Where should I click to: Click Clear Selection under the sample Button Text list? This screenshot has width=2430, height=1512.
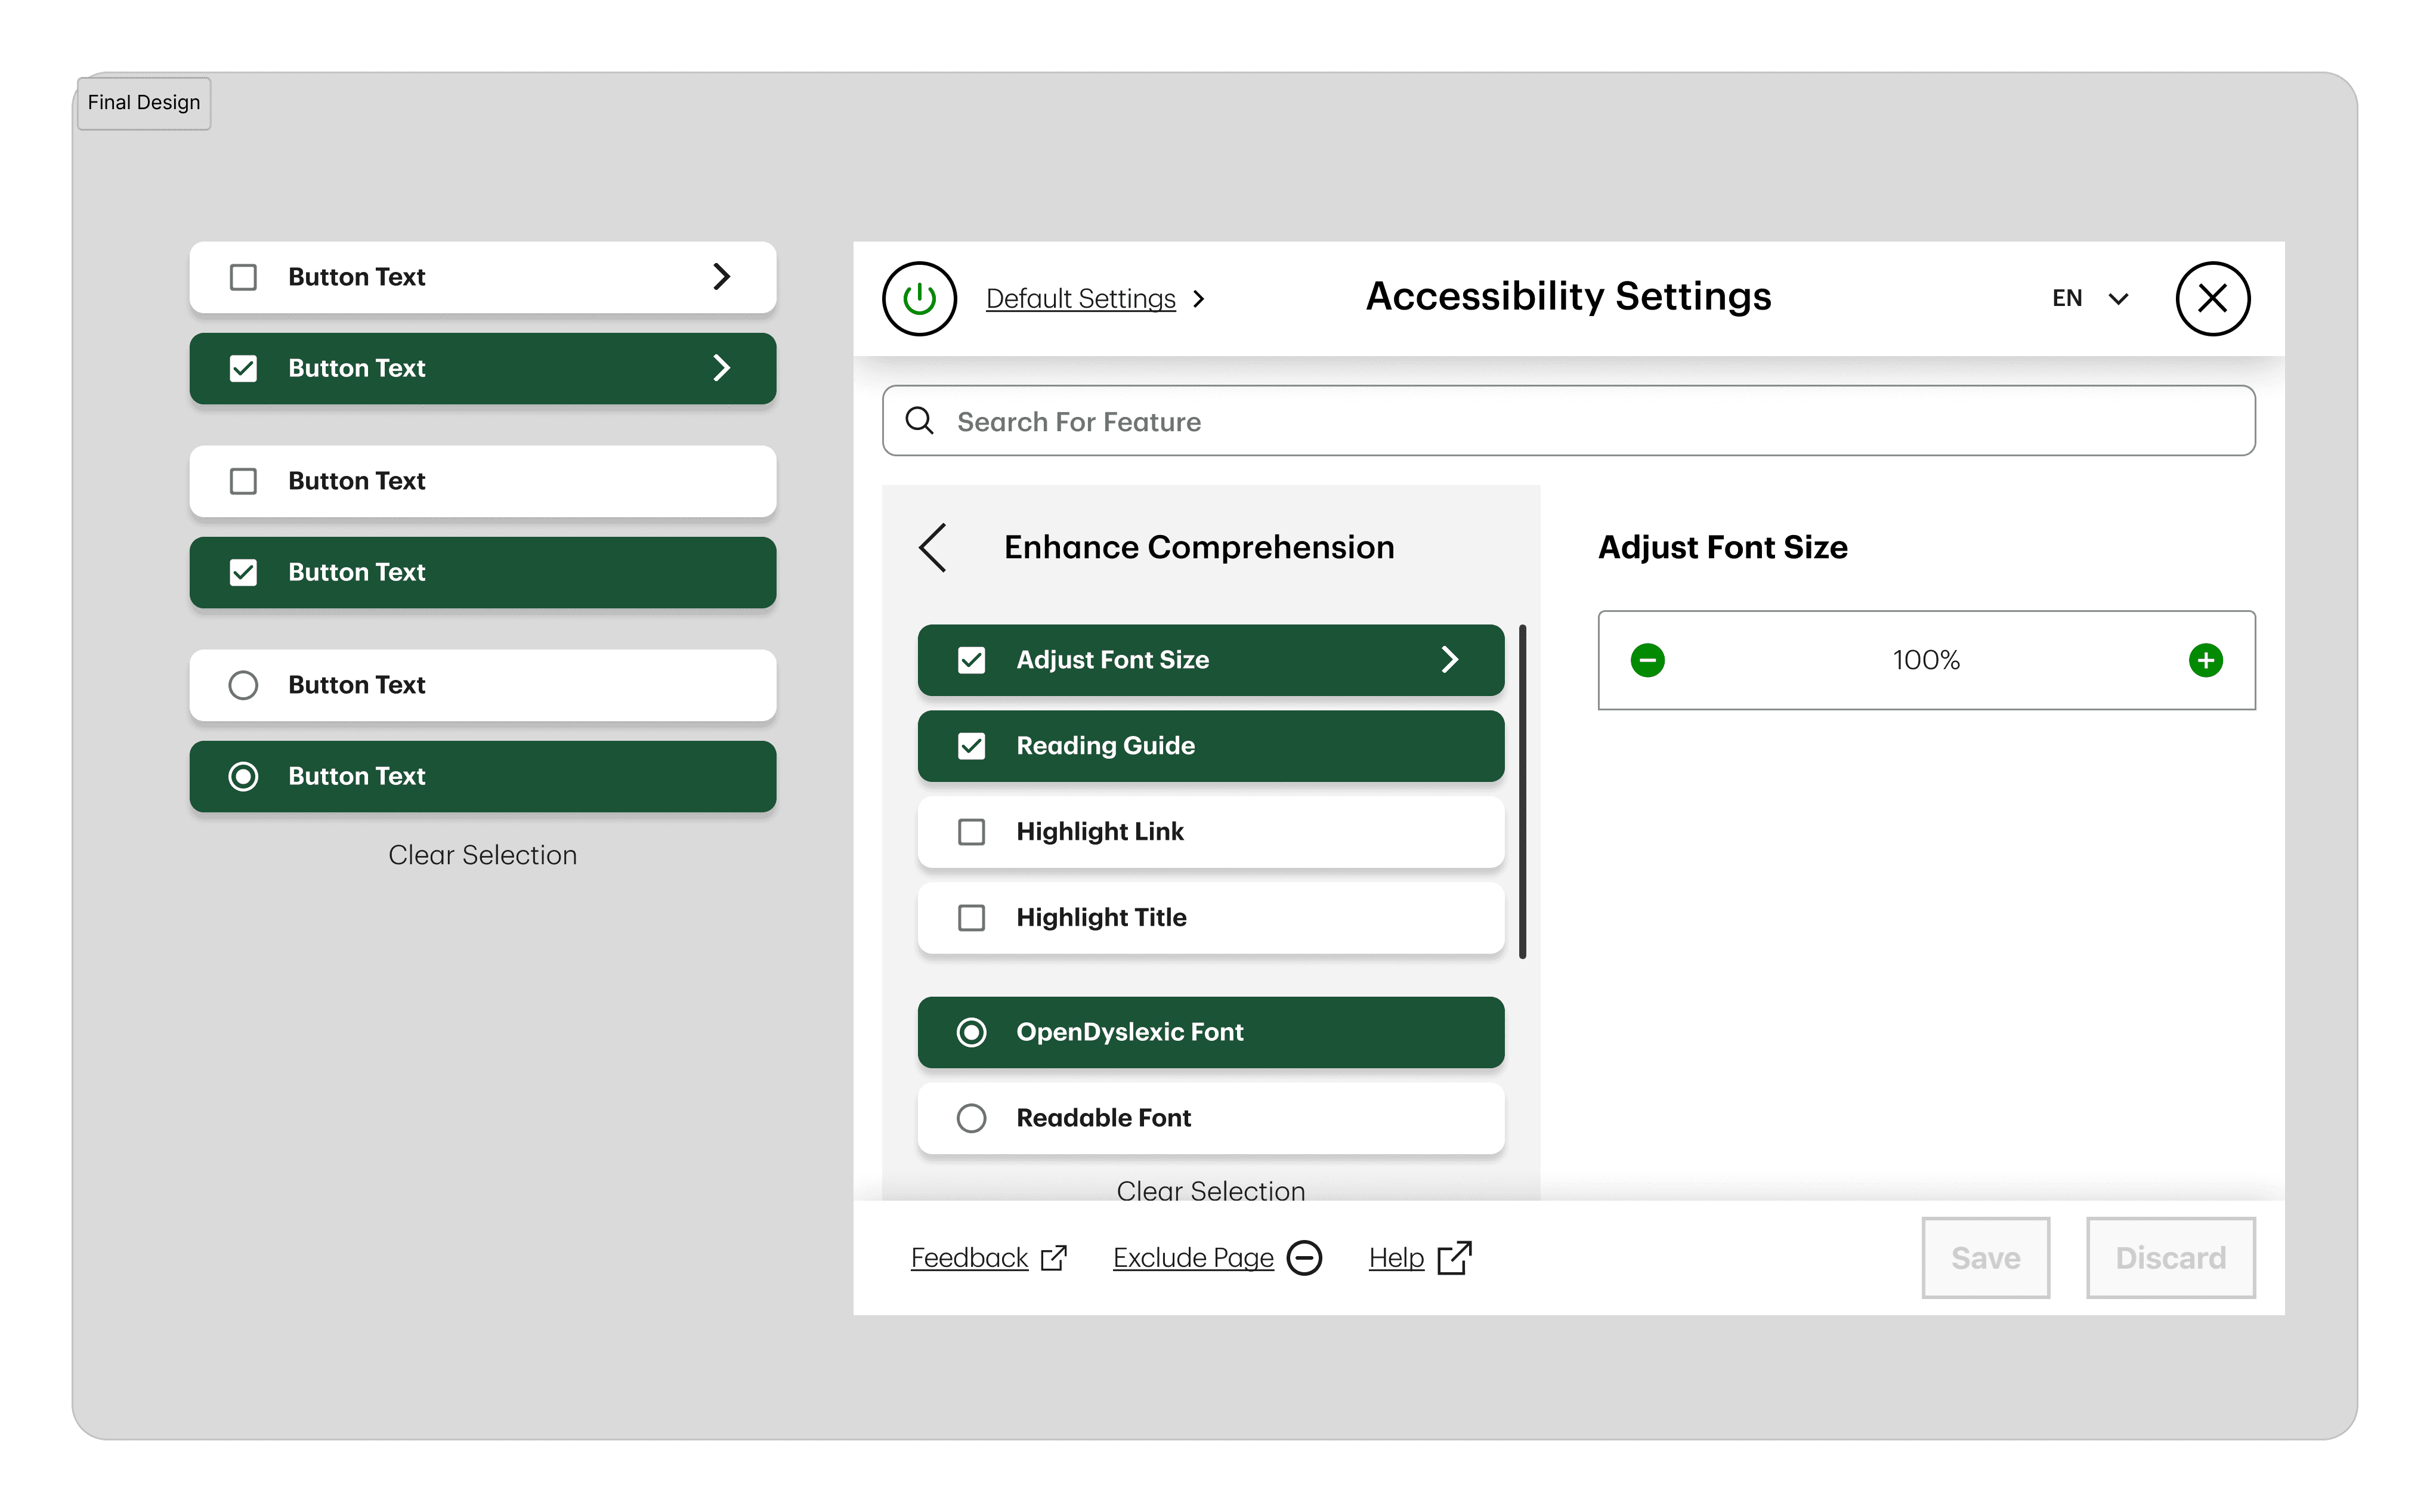[482, 855]
